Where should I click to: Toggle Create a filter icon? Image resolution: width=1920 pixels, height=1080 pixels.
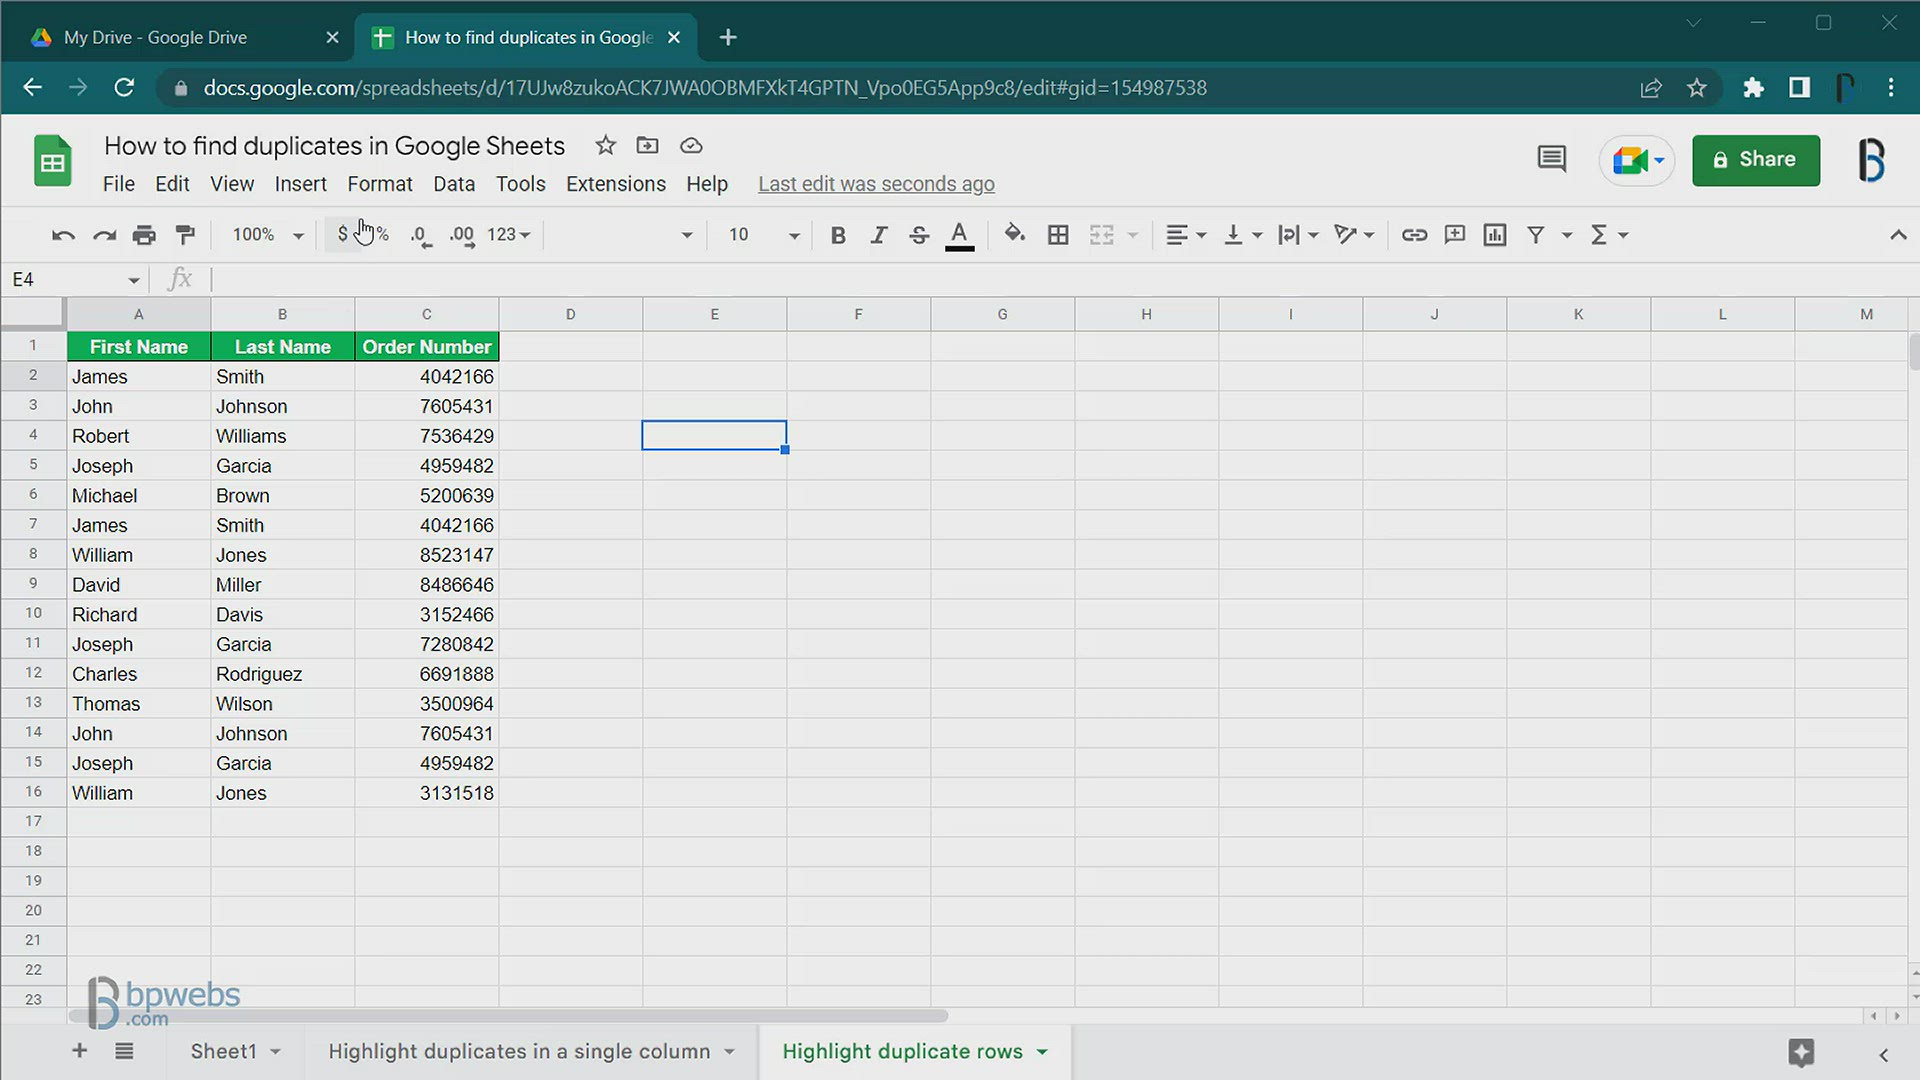coord(1536,235)
